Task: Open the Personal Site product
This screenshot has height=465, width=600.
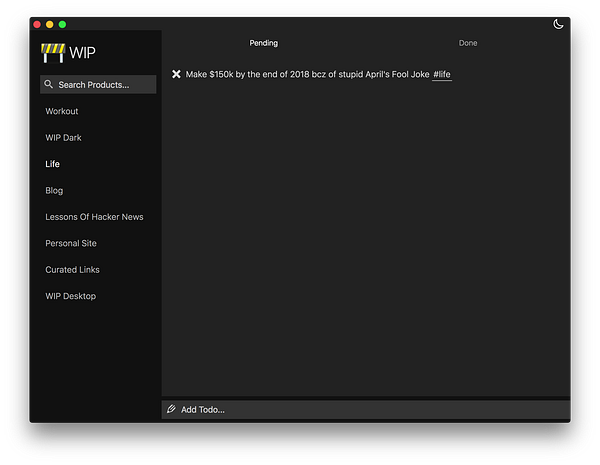Action: click(71, 243)
